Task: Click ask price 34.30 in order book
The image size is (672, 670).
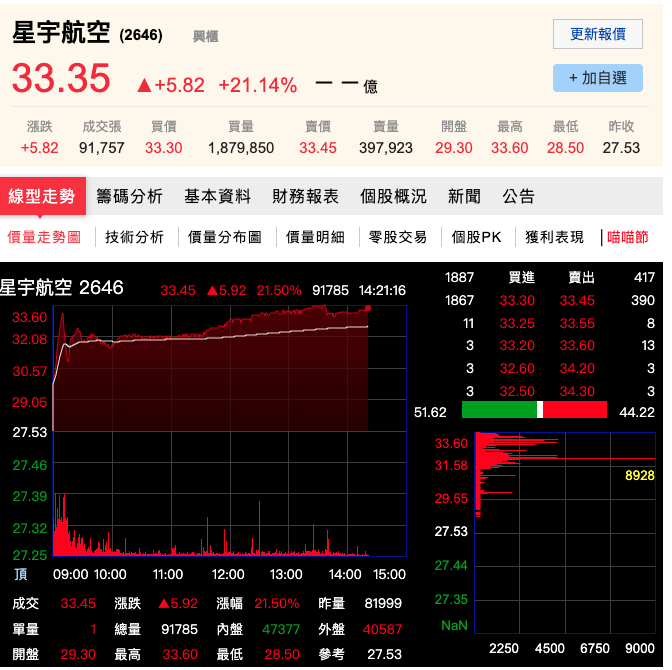Action: coord(577,391)
